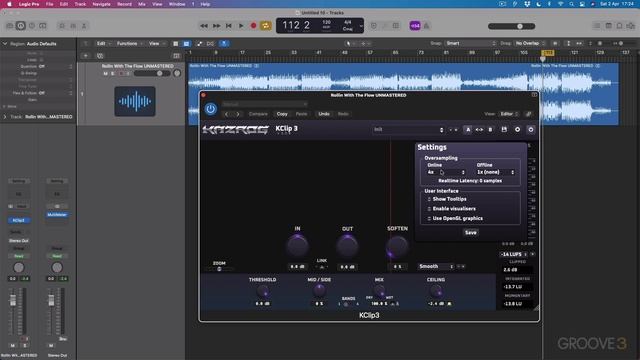Go to beginning with transport button

coord(229,26)
